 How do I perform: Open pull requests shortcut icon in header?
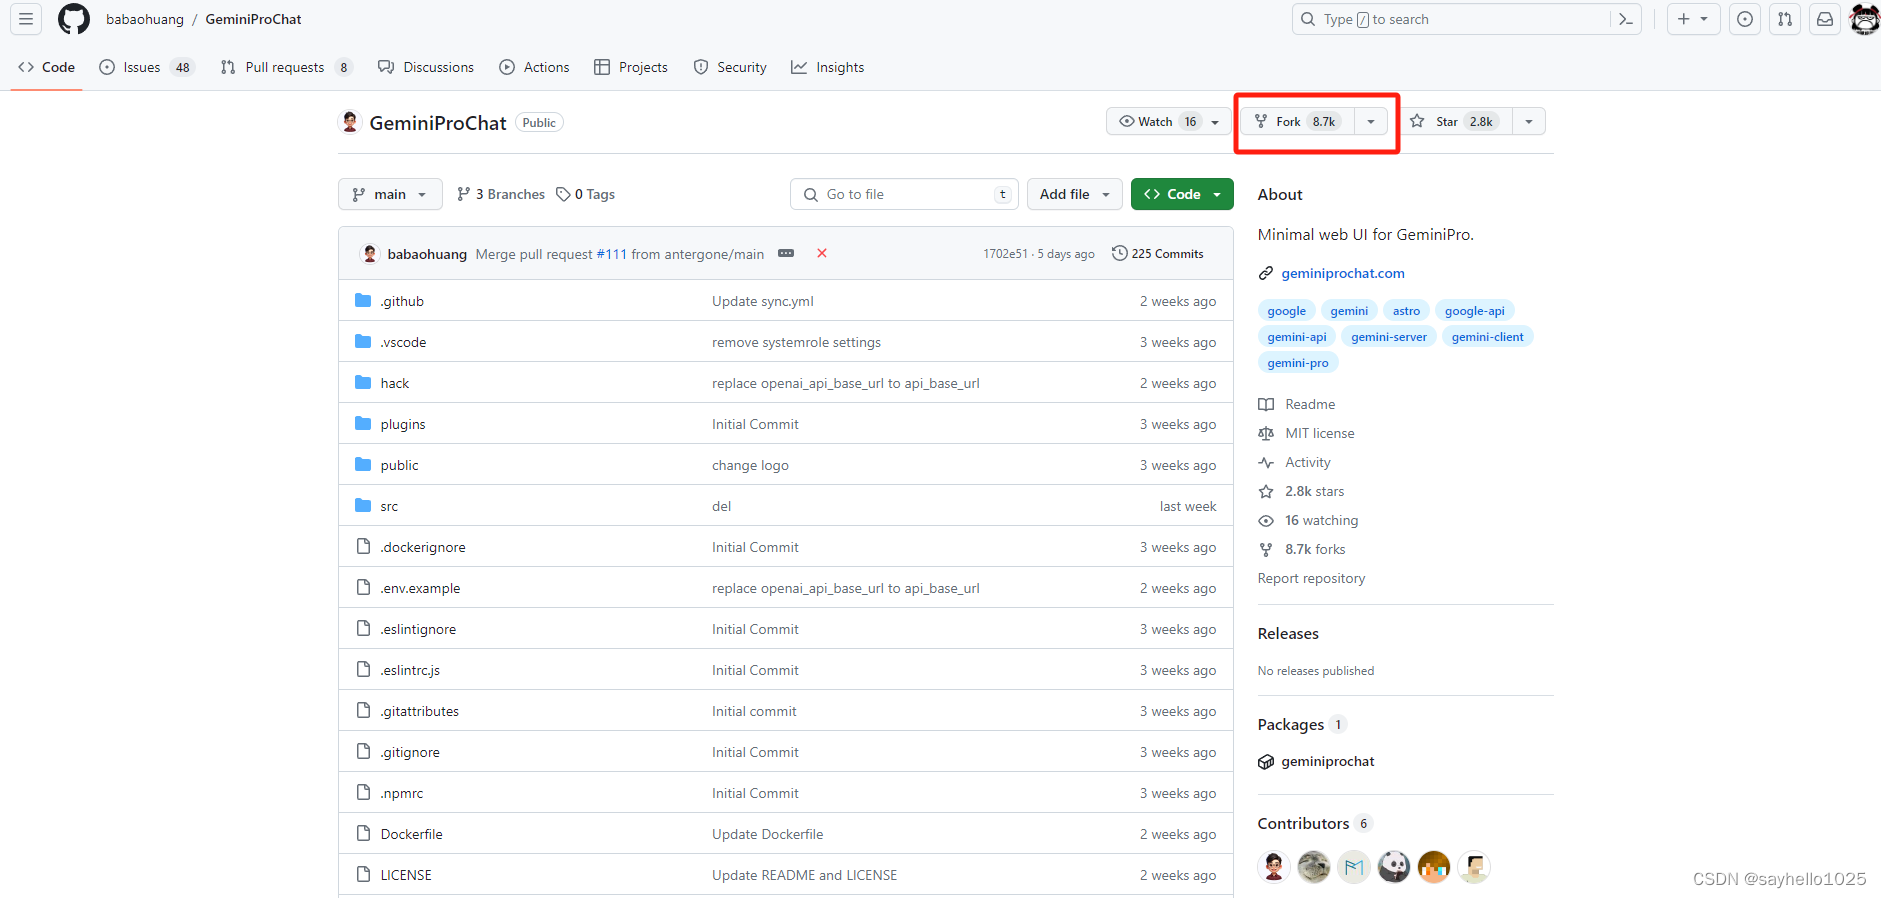pyautogui.click(x=1785, y=19)
